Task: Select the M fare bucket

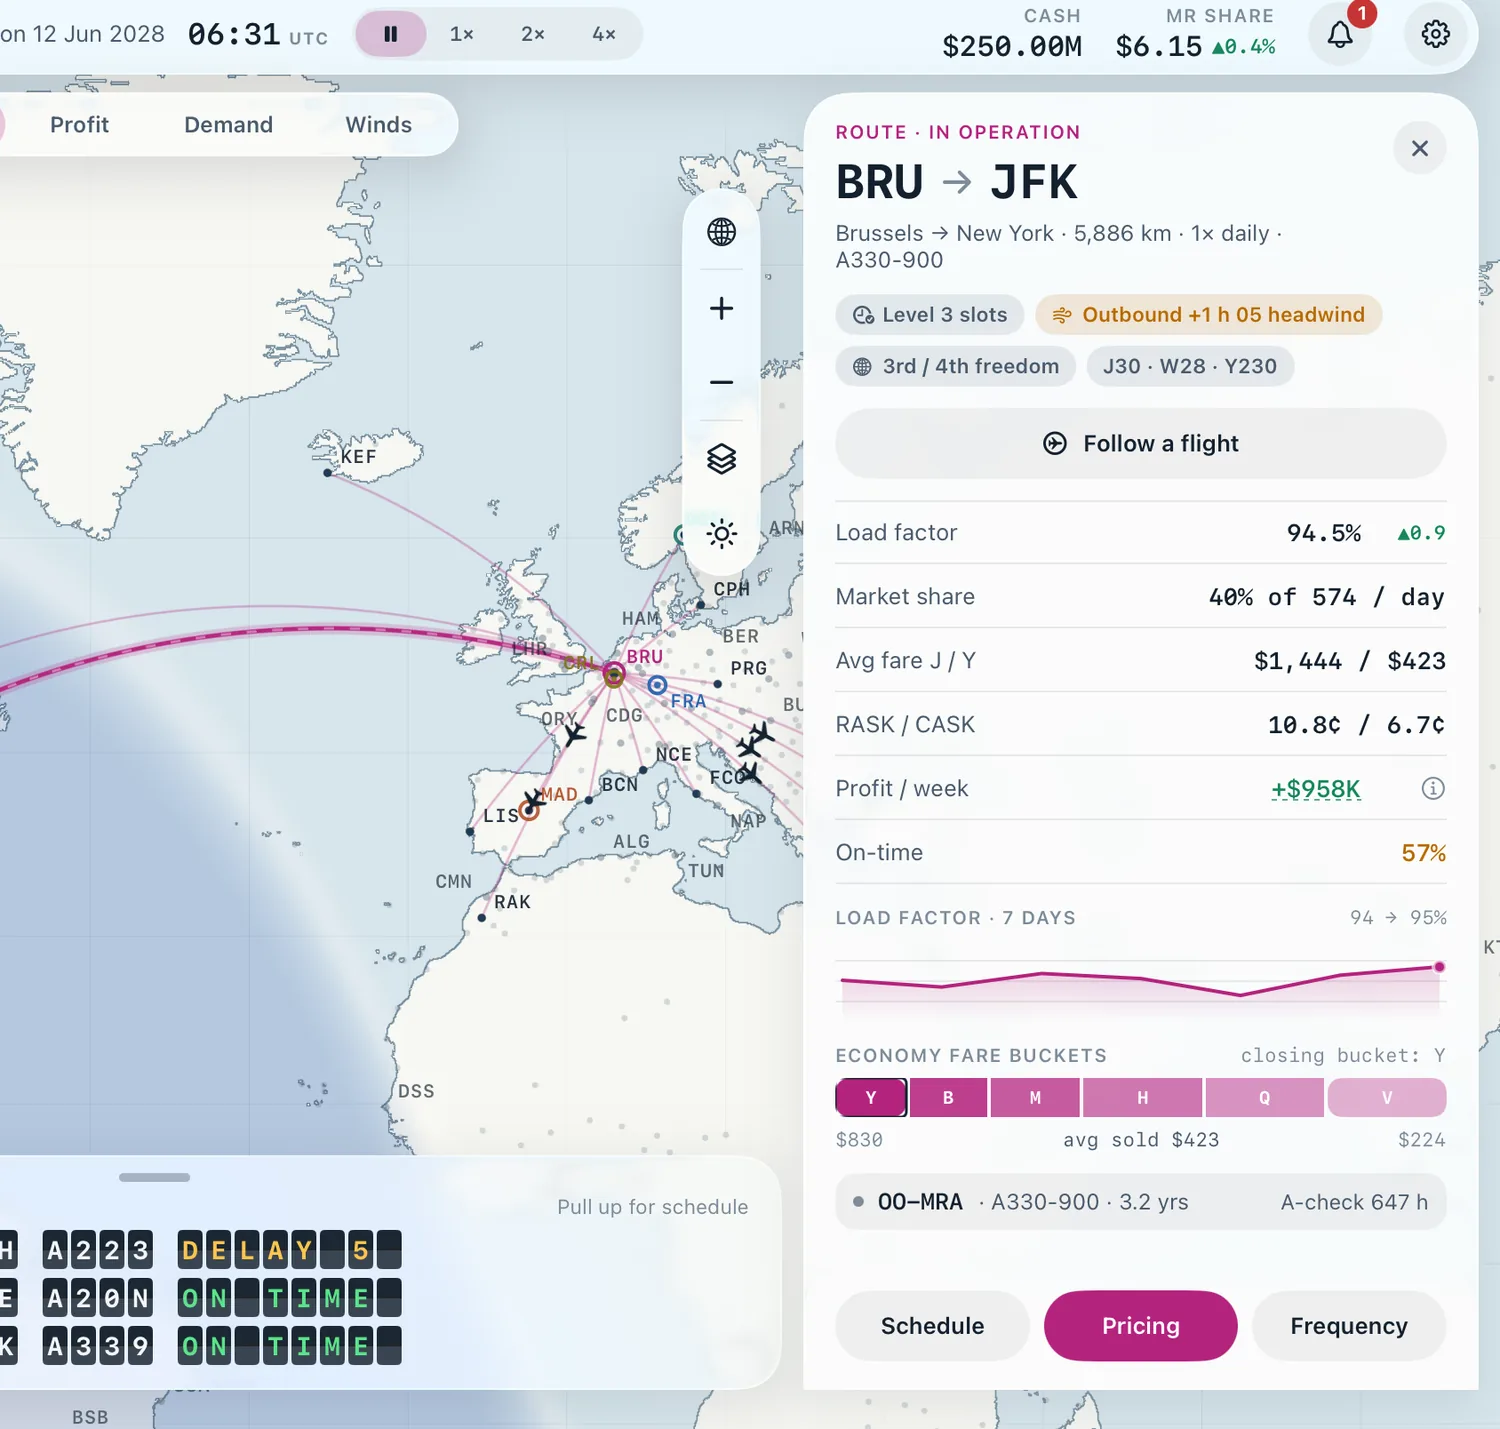Action: [1035, 1098]
